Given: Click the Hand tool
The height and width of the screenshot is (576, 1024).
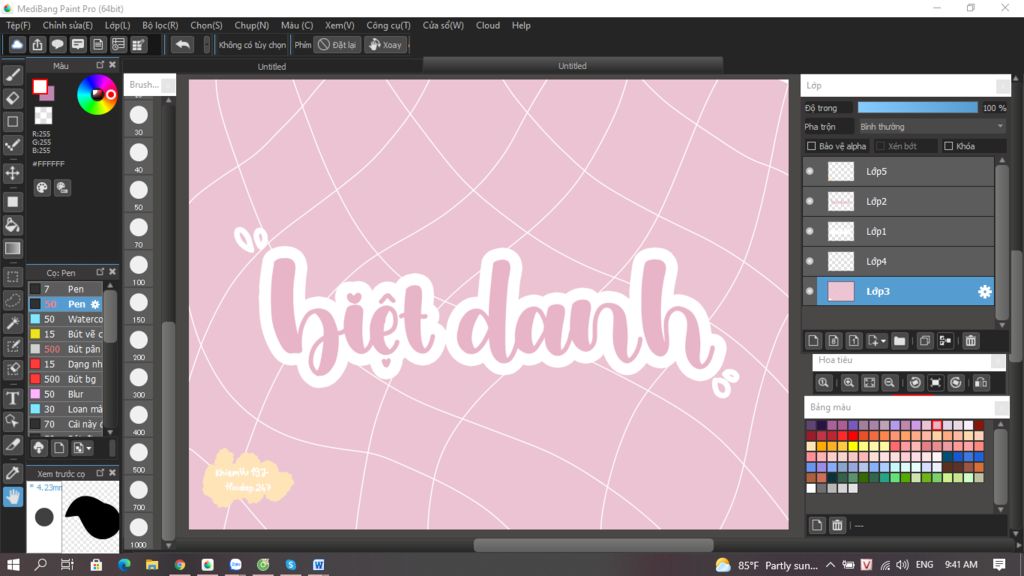Looking at the screenshot, I should point(12,497).
